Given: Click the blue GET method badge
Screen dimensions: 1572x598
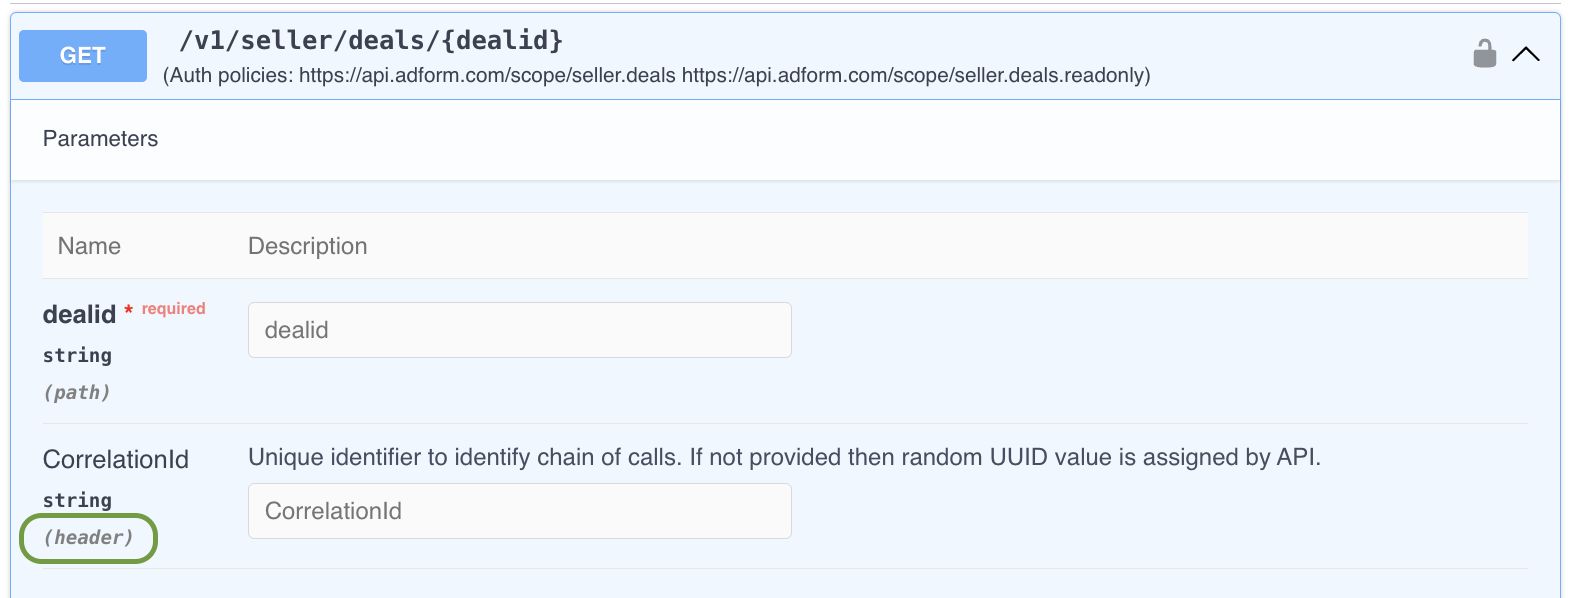Looking at the screenshot, I should pos(83,56).
